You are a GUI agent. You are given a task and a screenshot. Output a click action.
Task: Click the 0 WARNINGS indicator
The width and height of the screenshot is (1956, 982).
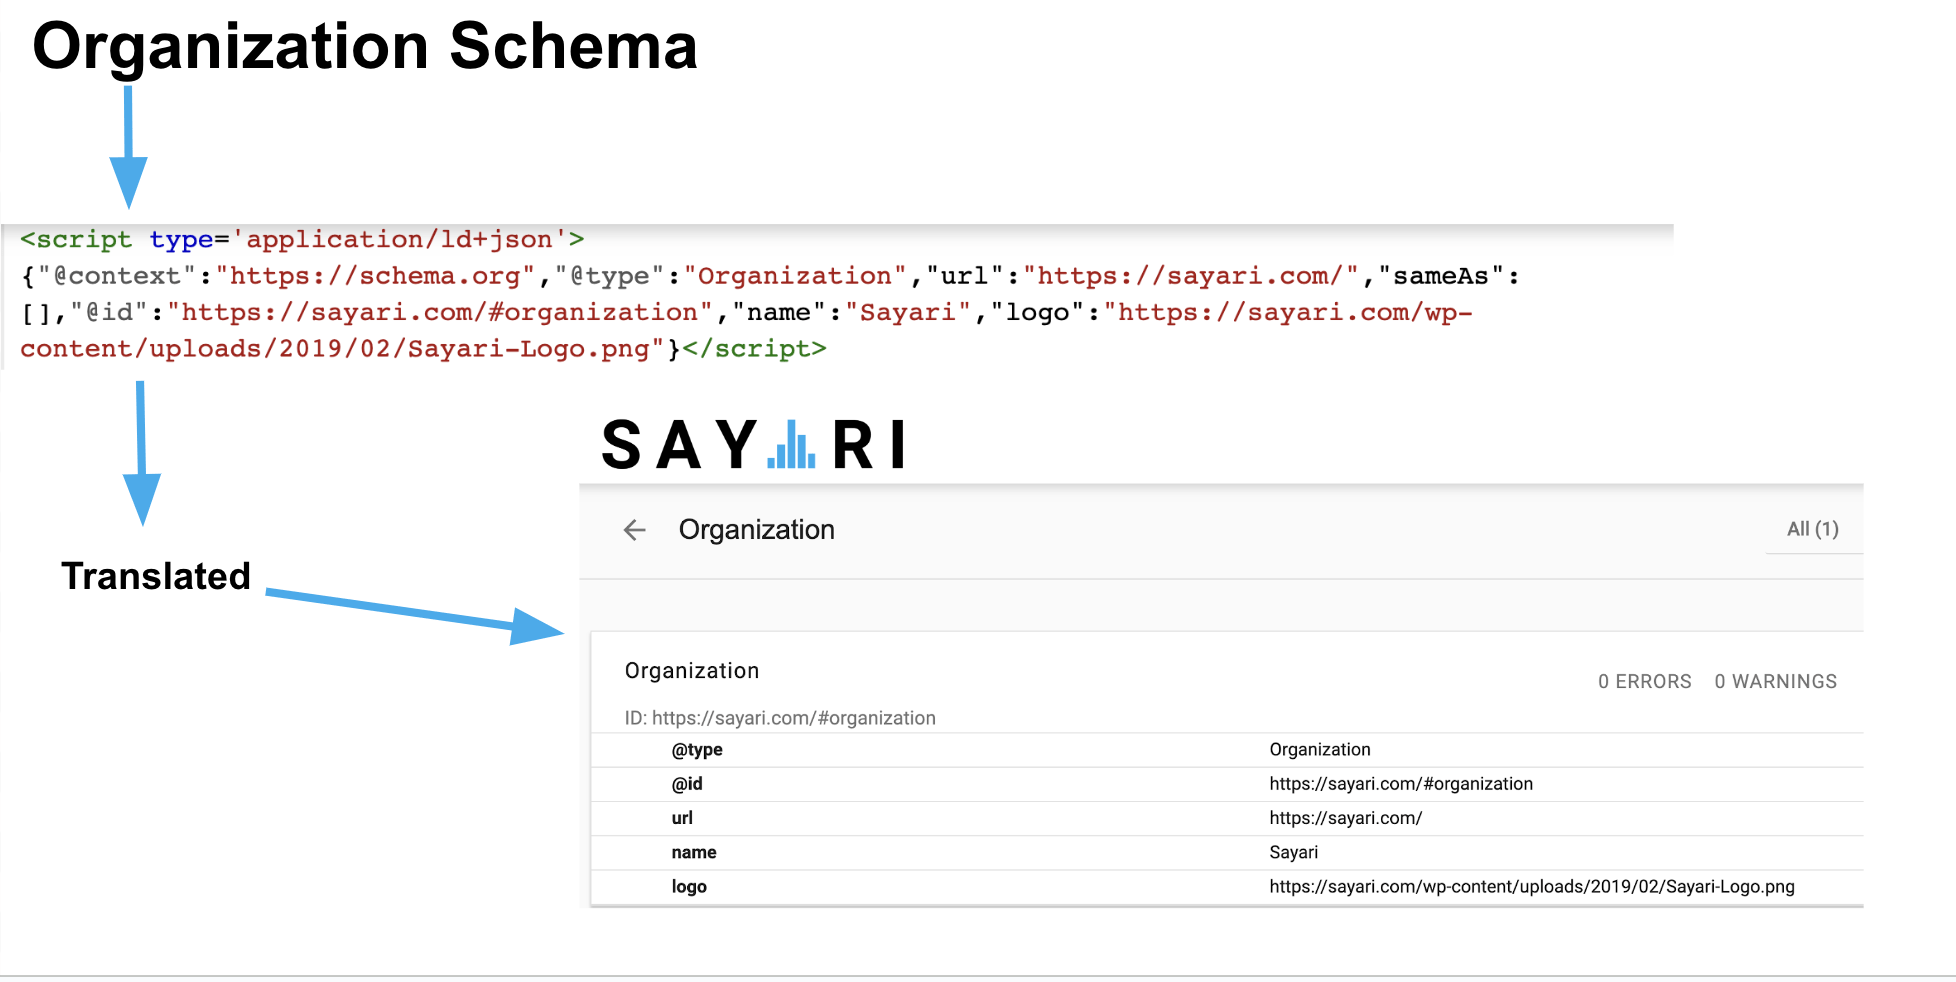(1776, 681)
